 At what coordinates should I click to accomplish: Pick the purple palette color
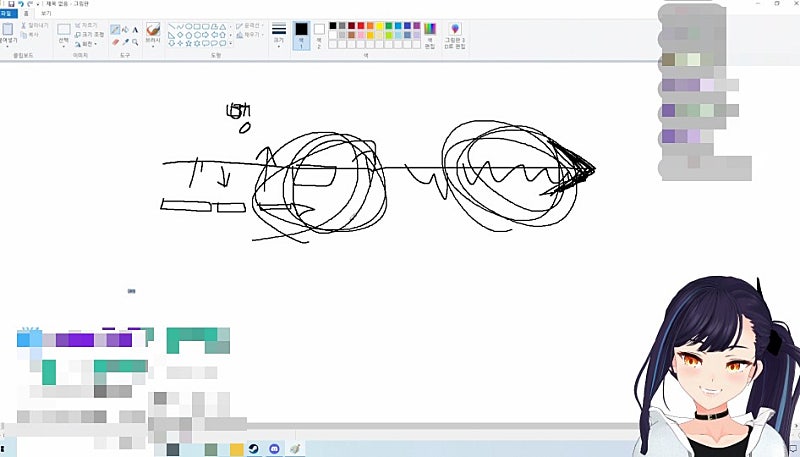[416, 26]
